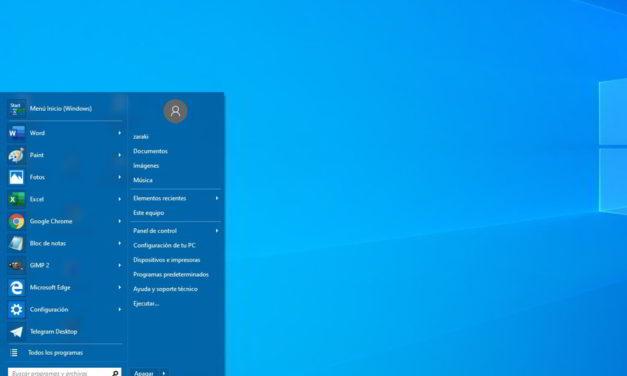Viewport: 627px width, 376px height.
Task: Expand Microsoft Edge submenu arrow
Action: tap(120, 288)
